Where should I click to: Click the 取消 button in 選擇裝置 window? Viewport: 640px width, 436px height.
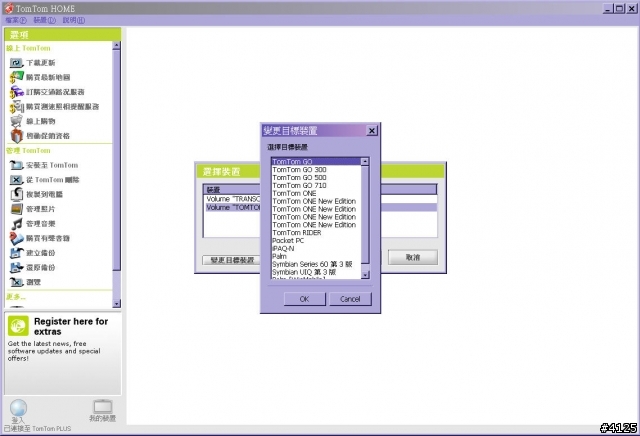[413, 257]
